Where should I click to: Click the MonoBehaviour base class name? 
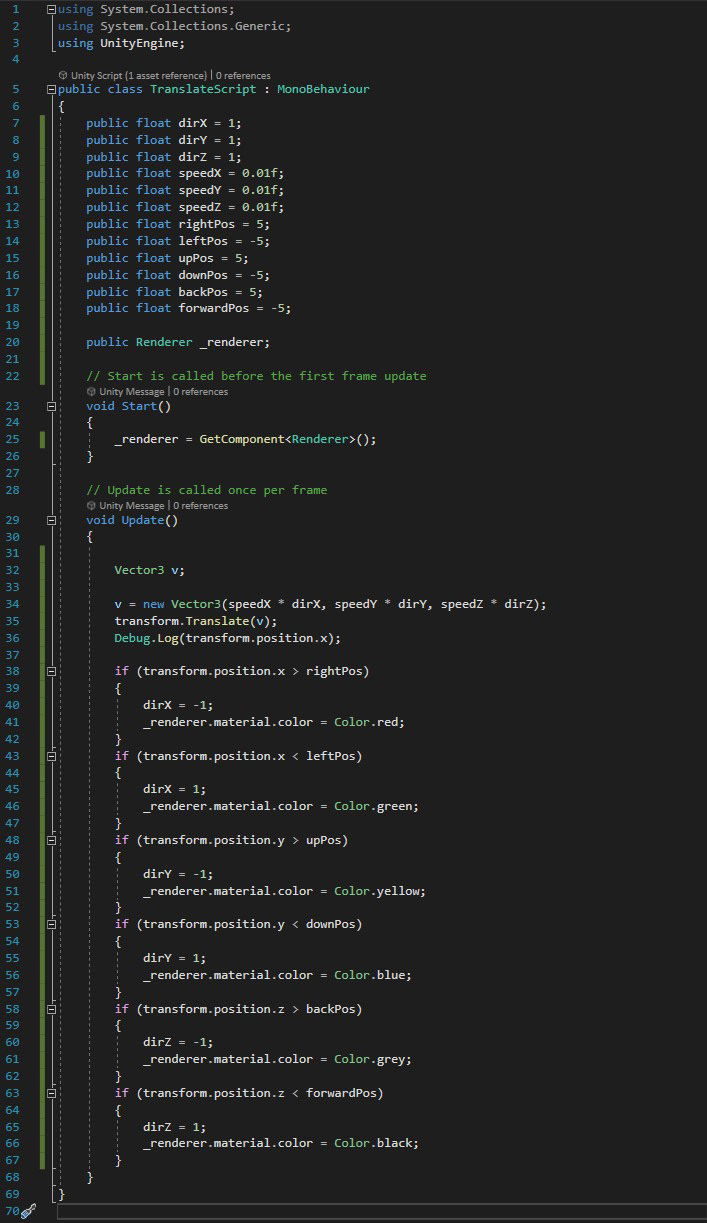pos(323,89)
